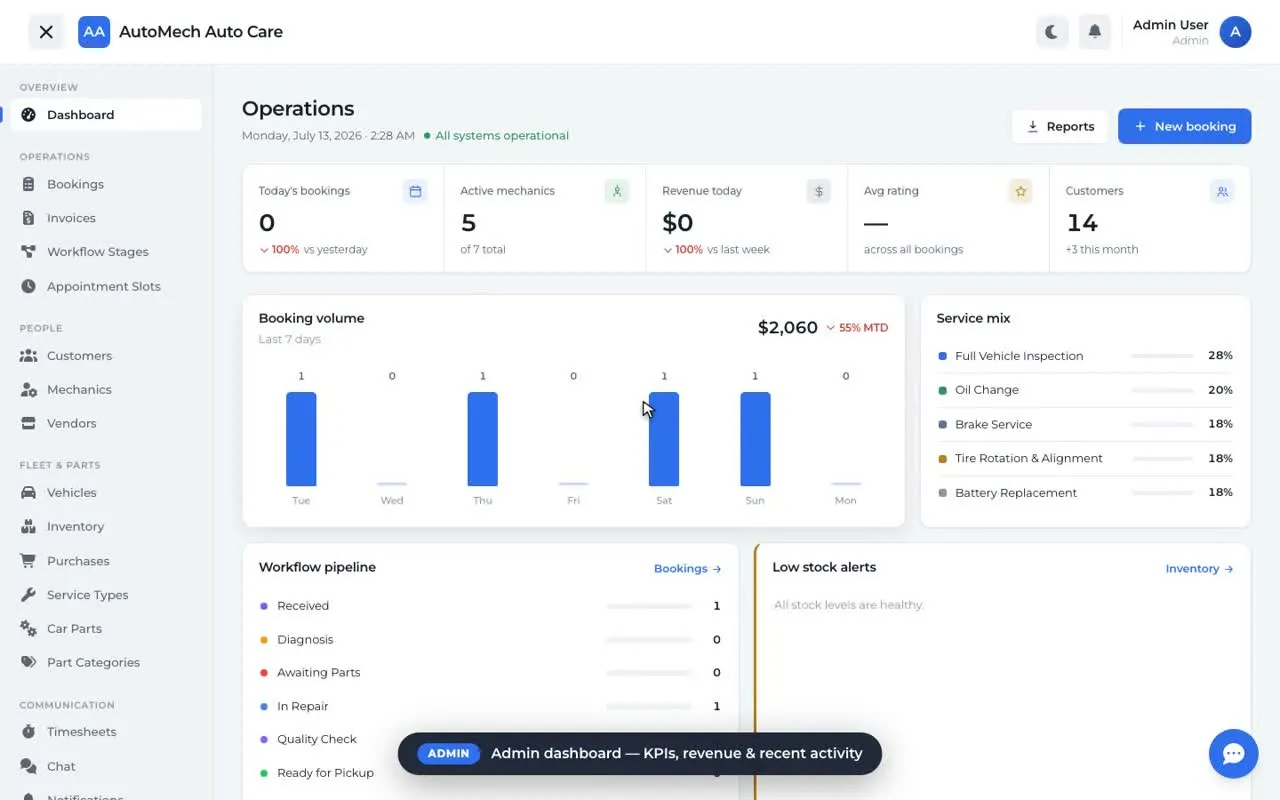The height and width of the screenshot is (800, 1280).
Task: Click the Workflow Stages diagram icon
Action: pos(28,252)
